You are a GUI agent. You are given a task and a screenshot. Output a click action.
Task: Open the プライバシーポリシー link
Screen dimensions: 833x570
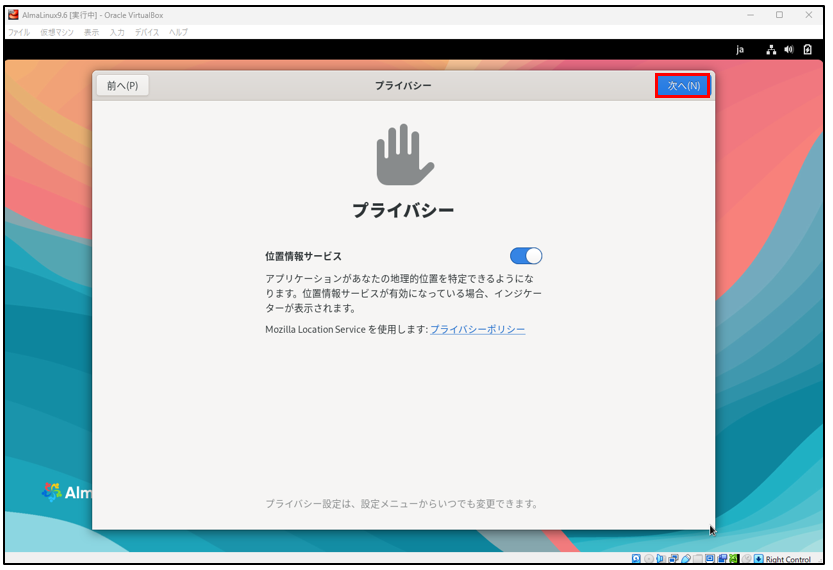477,329
